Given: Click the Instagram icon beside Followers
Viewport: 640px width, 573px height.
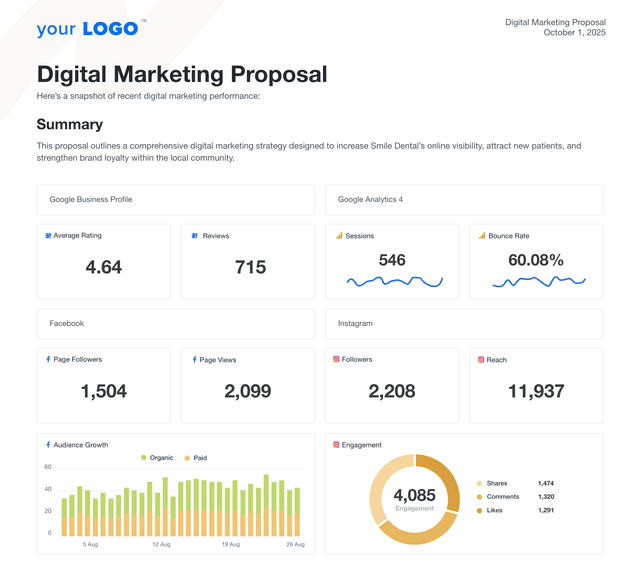Looking at the screenshot, I should [336, 359].
